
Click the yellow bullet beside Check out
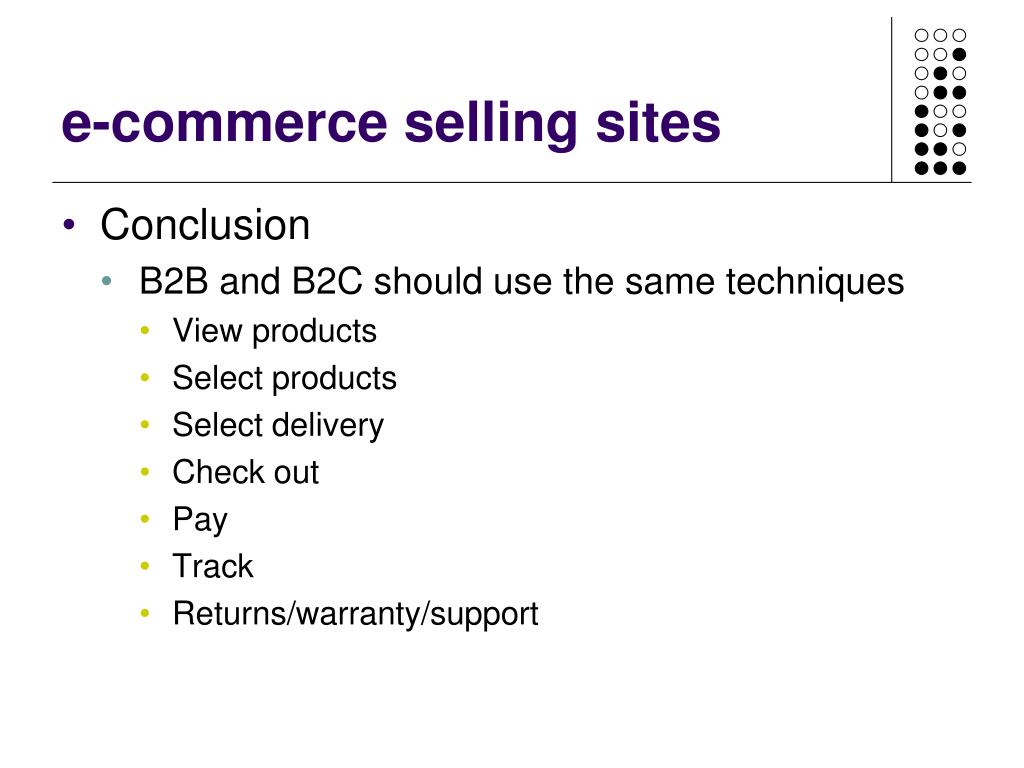[x=145, y=472]
